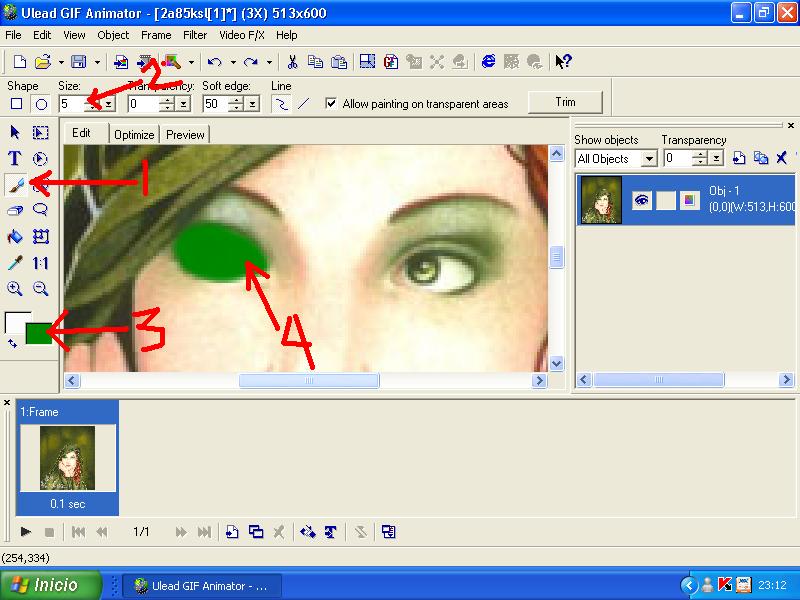Click Ulead GIF Animator taskbar button
This screenshot has width=800, height=600.
[201, 586]
